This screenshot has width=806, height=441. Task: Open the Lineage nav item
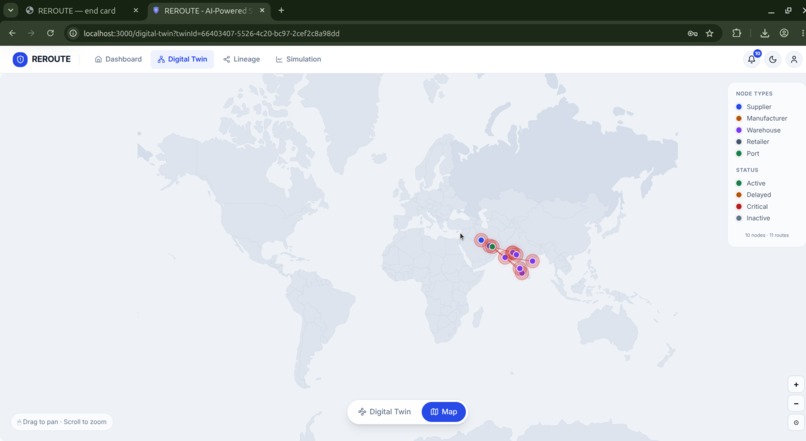[x=242, y=59]
